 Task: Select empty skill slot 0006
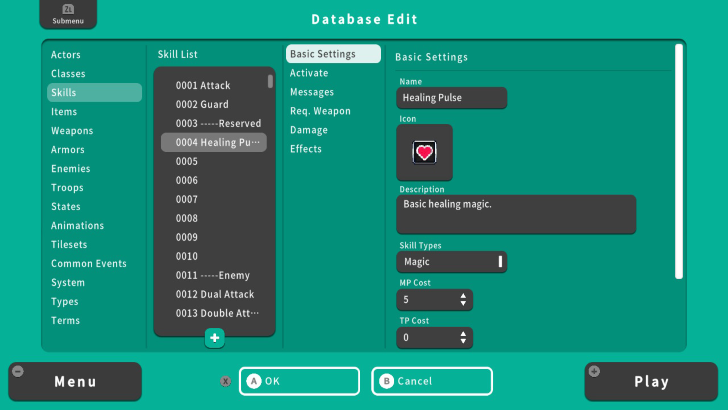pyautogui.click(x=214, y=181)
